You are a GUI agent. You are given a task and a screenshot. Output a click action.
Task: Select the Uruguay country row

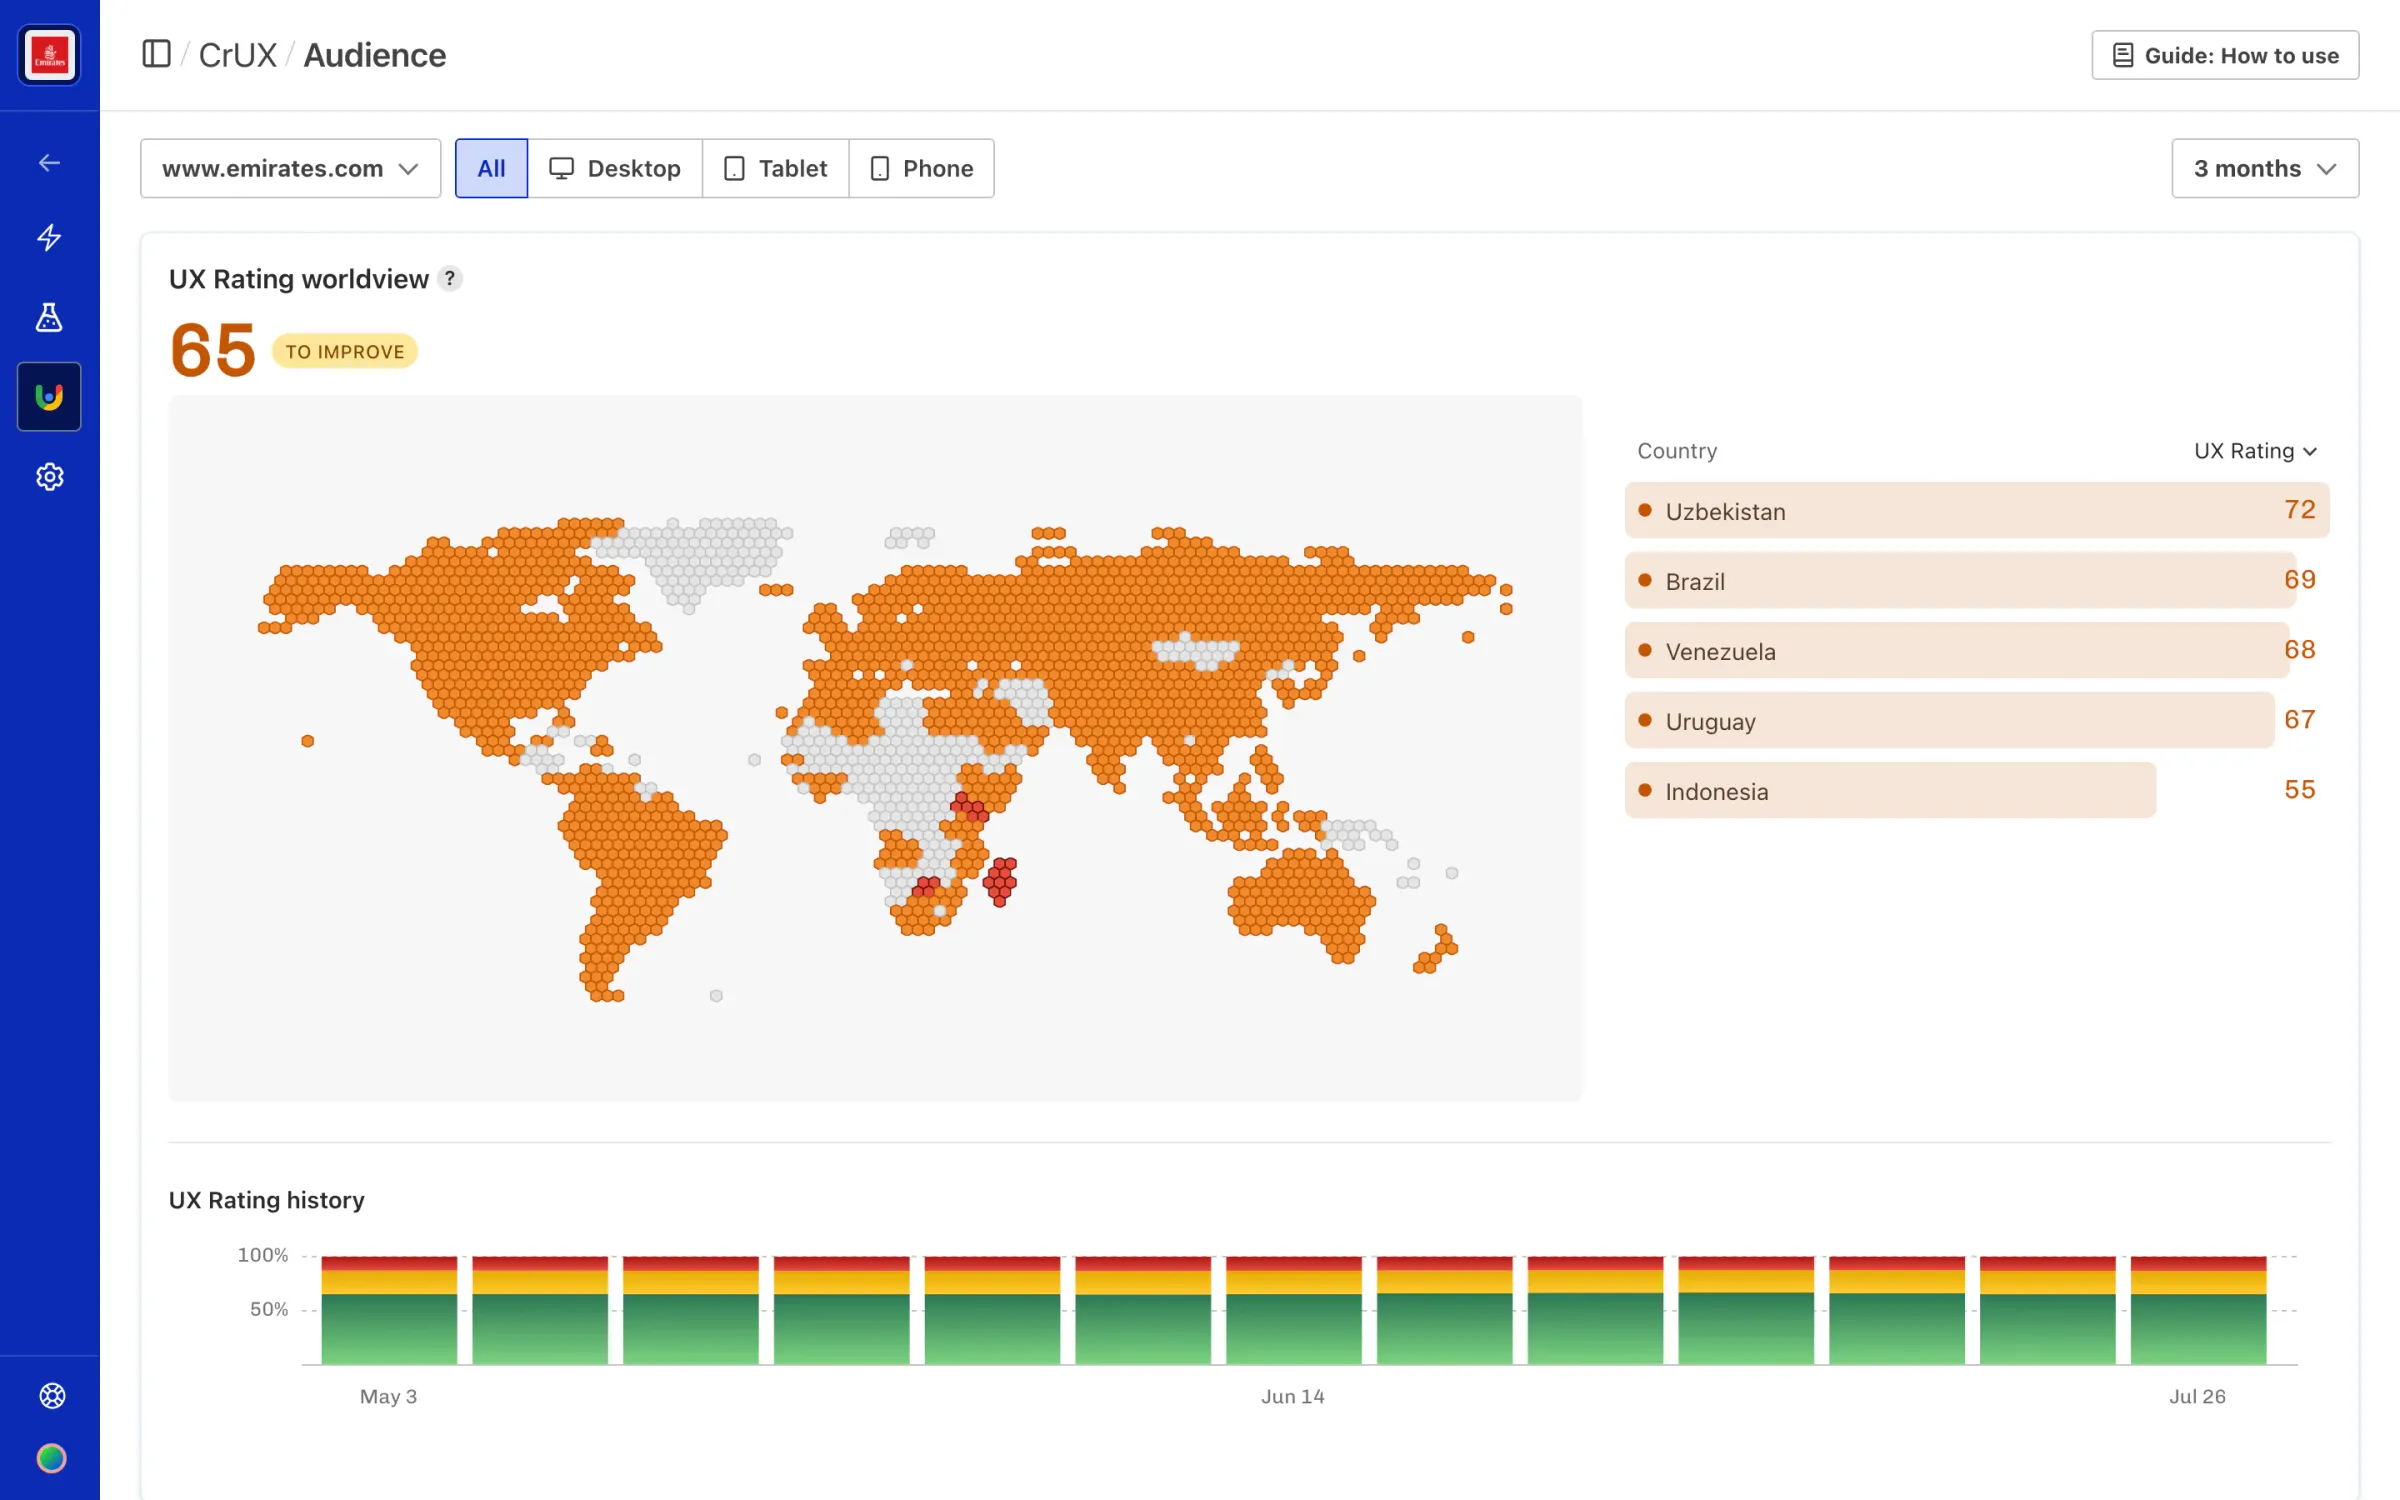(x=1977, y=721)
